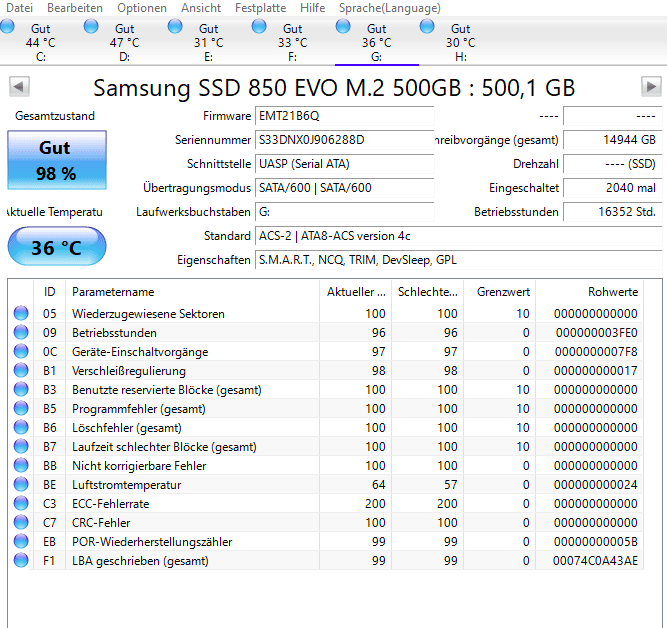Select the Luftstromtemperatur parameter name
Screen dimensions: 667x628
click(x=126, y=485)
